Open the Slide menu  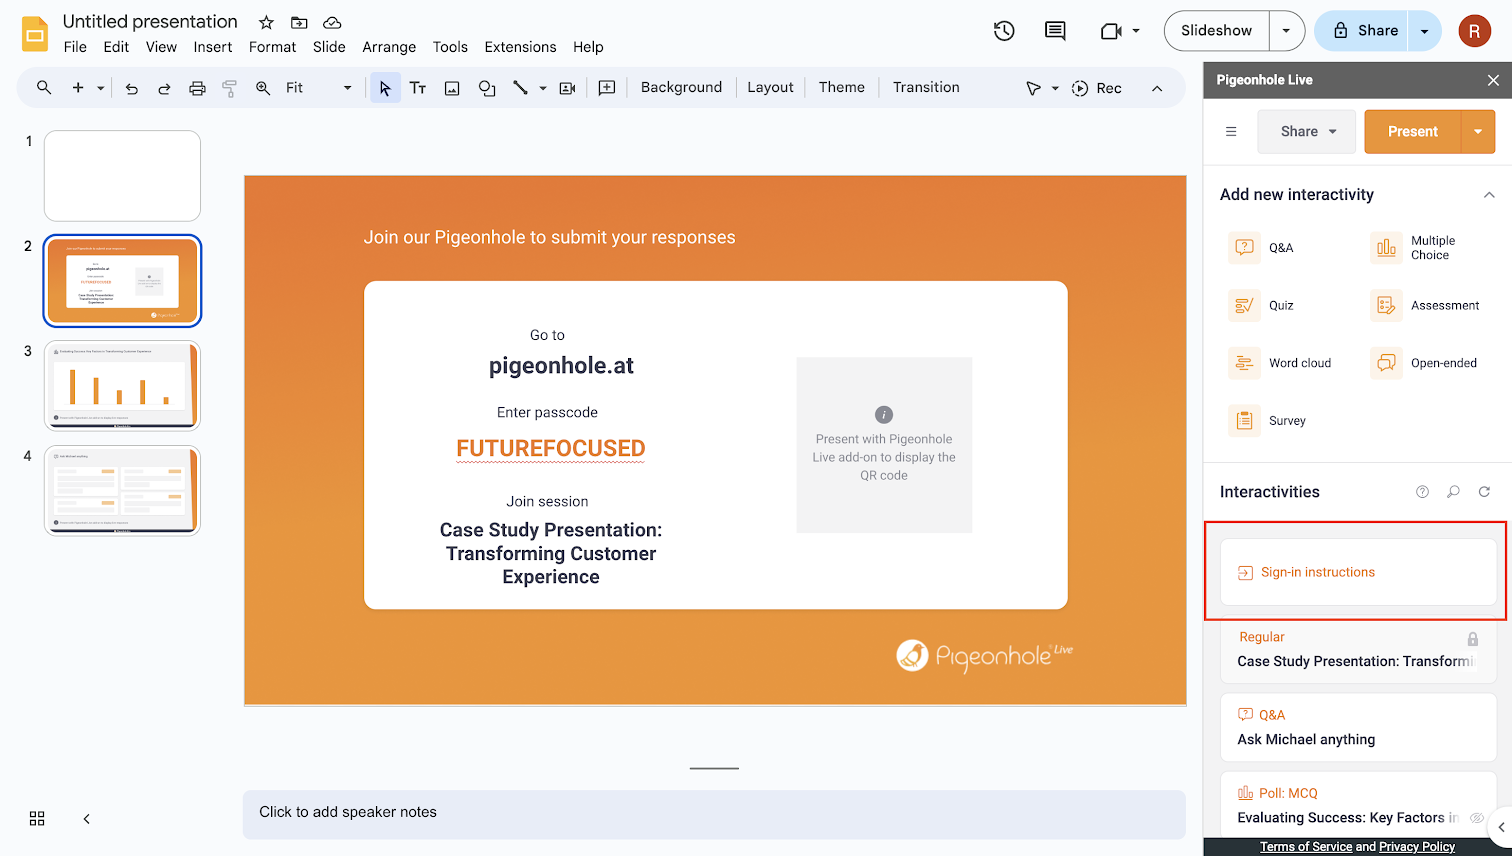(329, 47)
